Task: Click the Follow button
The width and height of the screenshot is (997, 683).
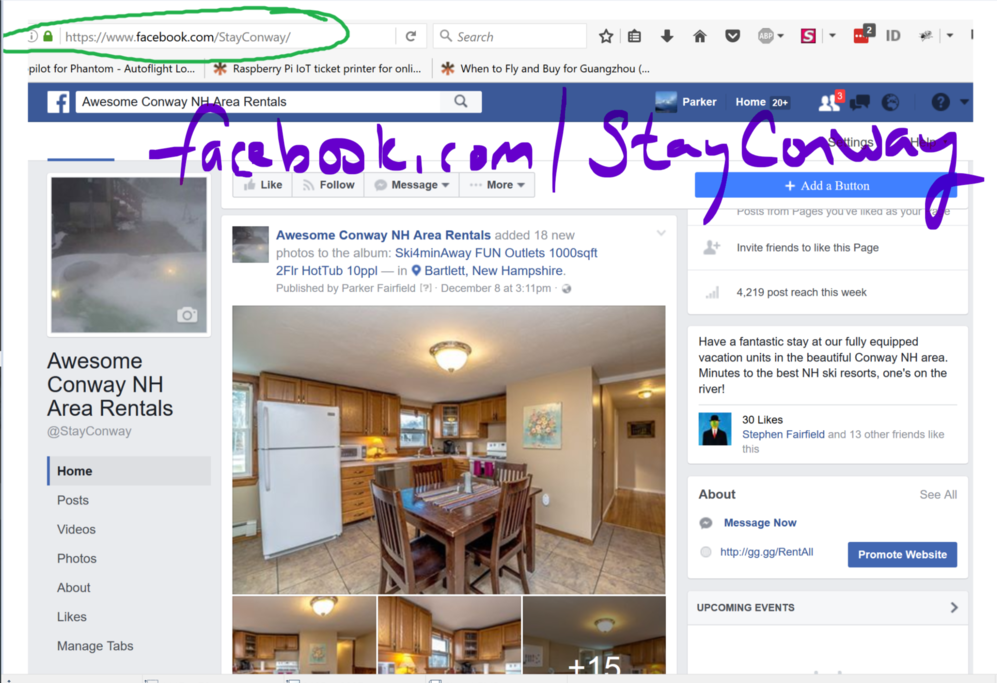Action: 328,185
